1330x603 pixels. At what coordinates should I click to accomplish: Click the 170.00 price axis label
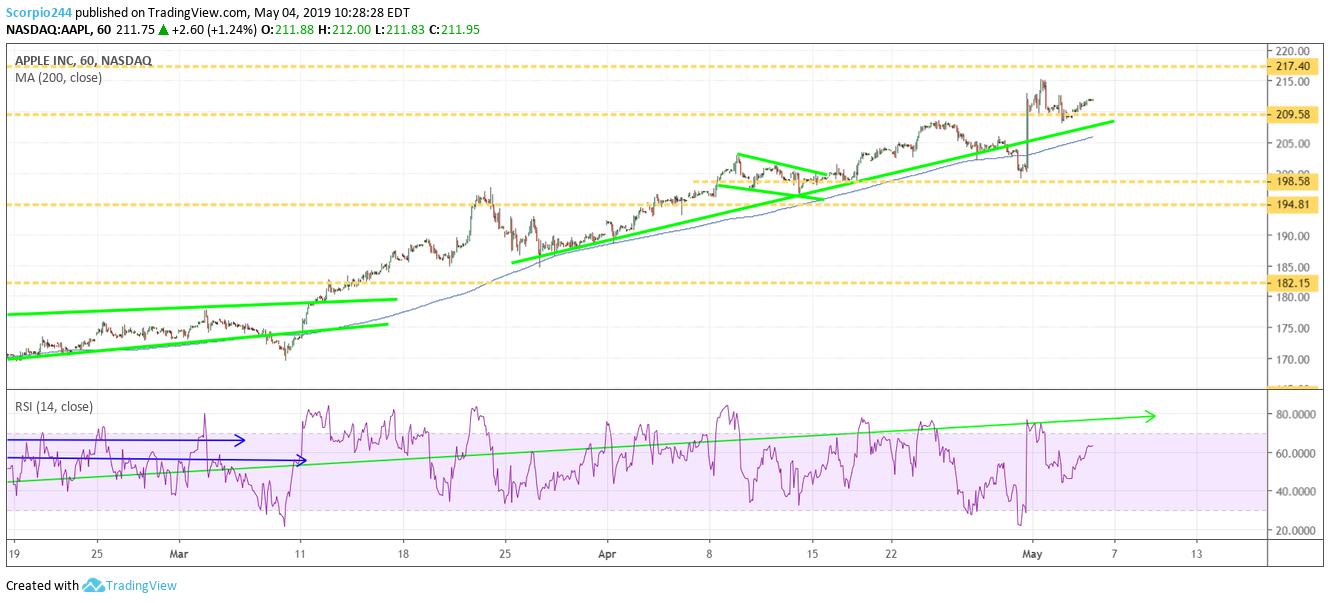click(1294, 359)
